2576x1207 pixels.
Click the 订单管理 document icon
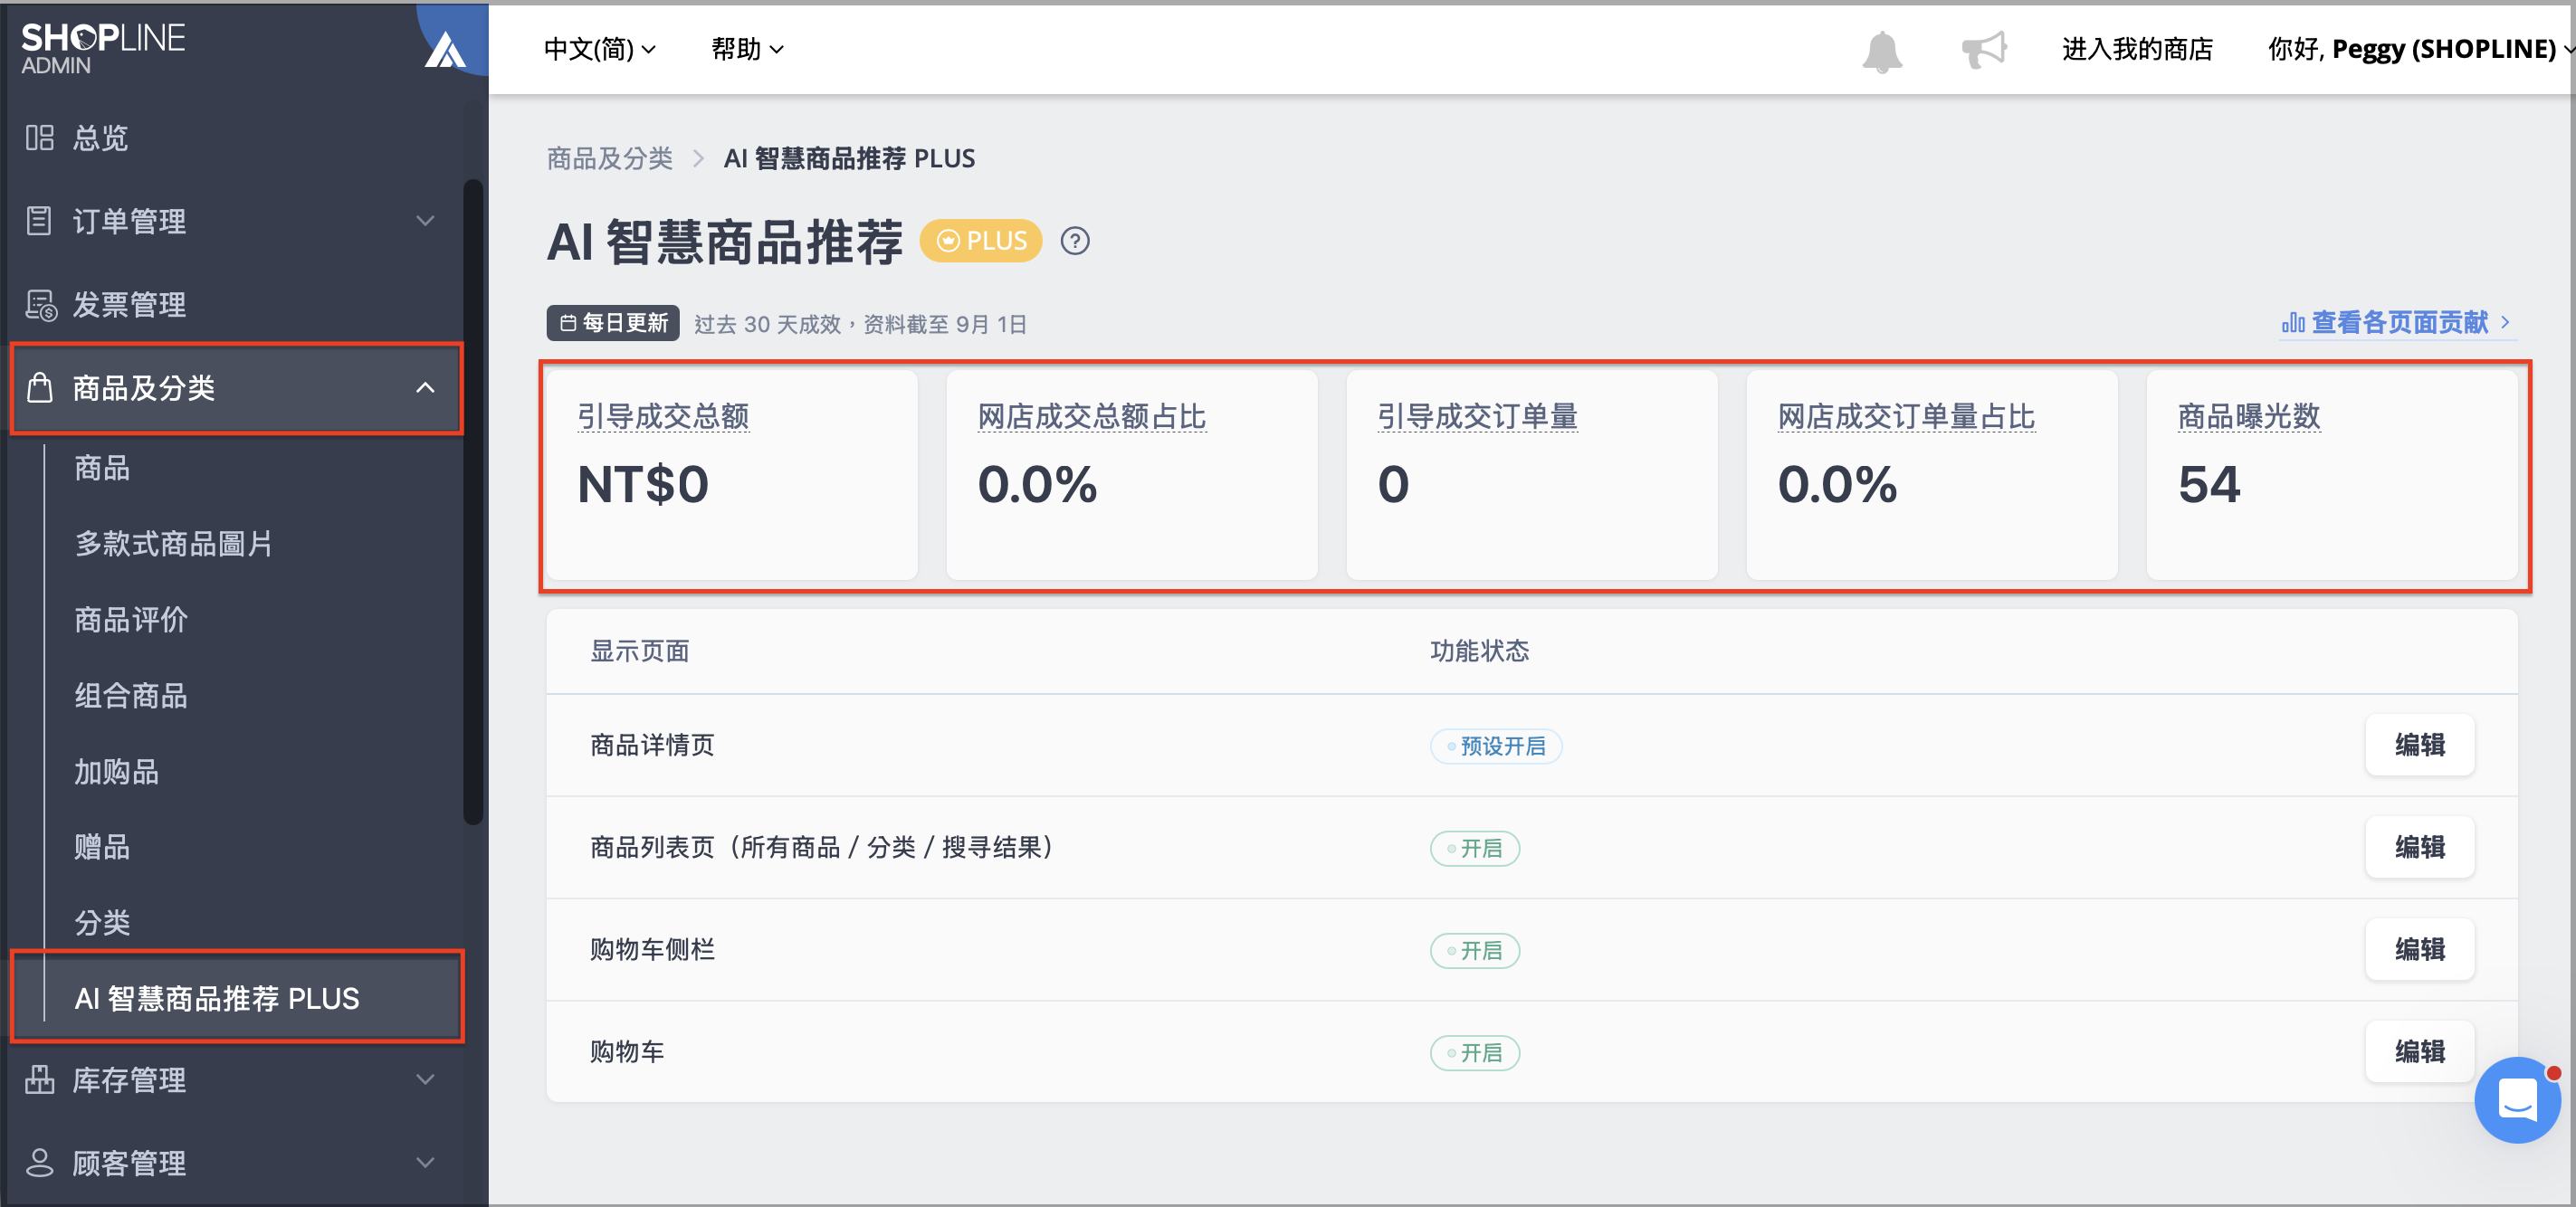point(39,220)
